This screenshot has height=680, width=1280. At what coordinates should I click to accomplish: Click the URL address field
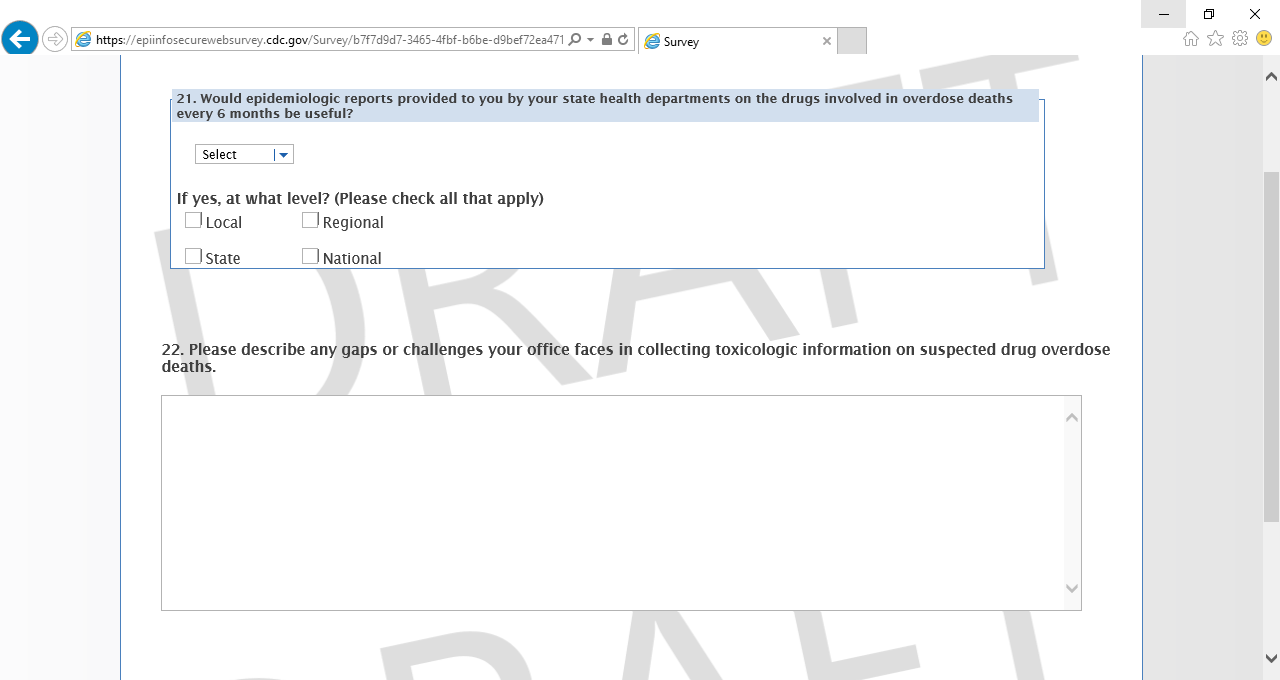[330, 40]
